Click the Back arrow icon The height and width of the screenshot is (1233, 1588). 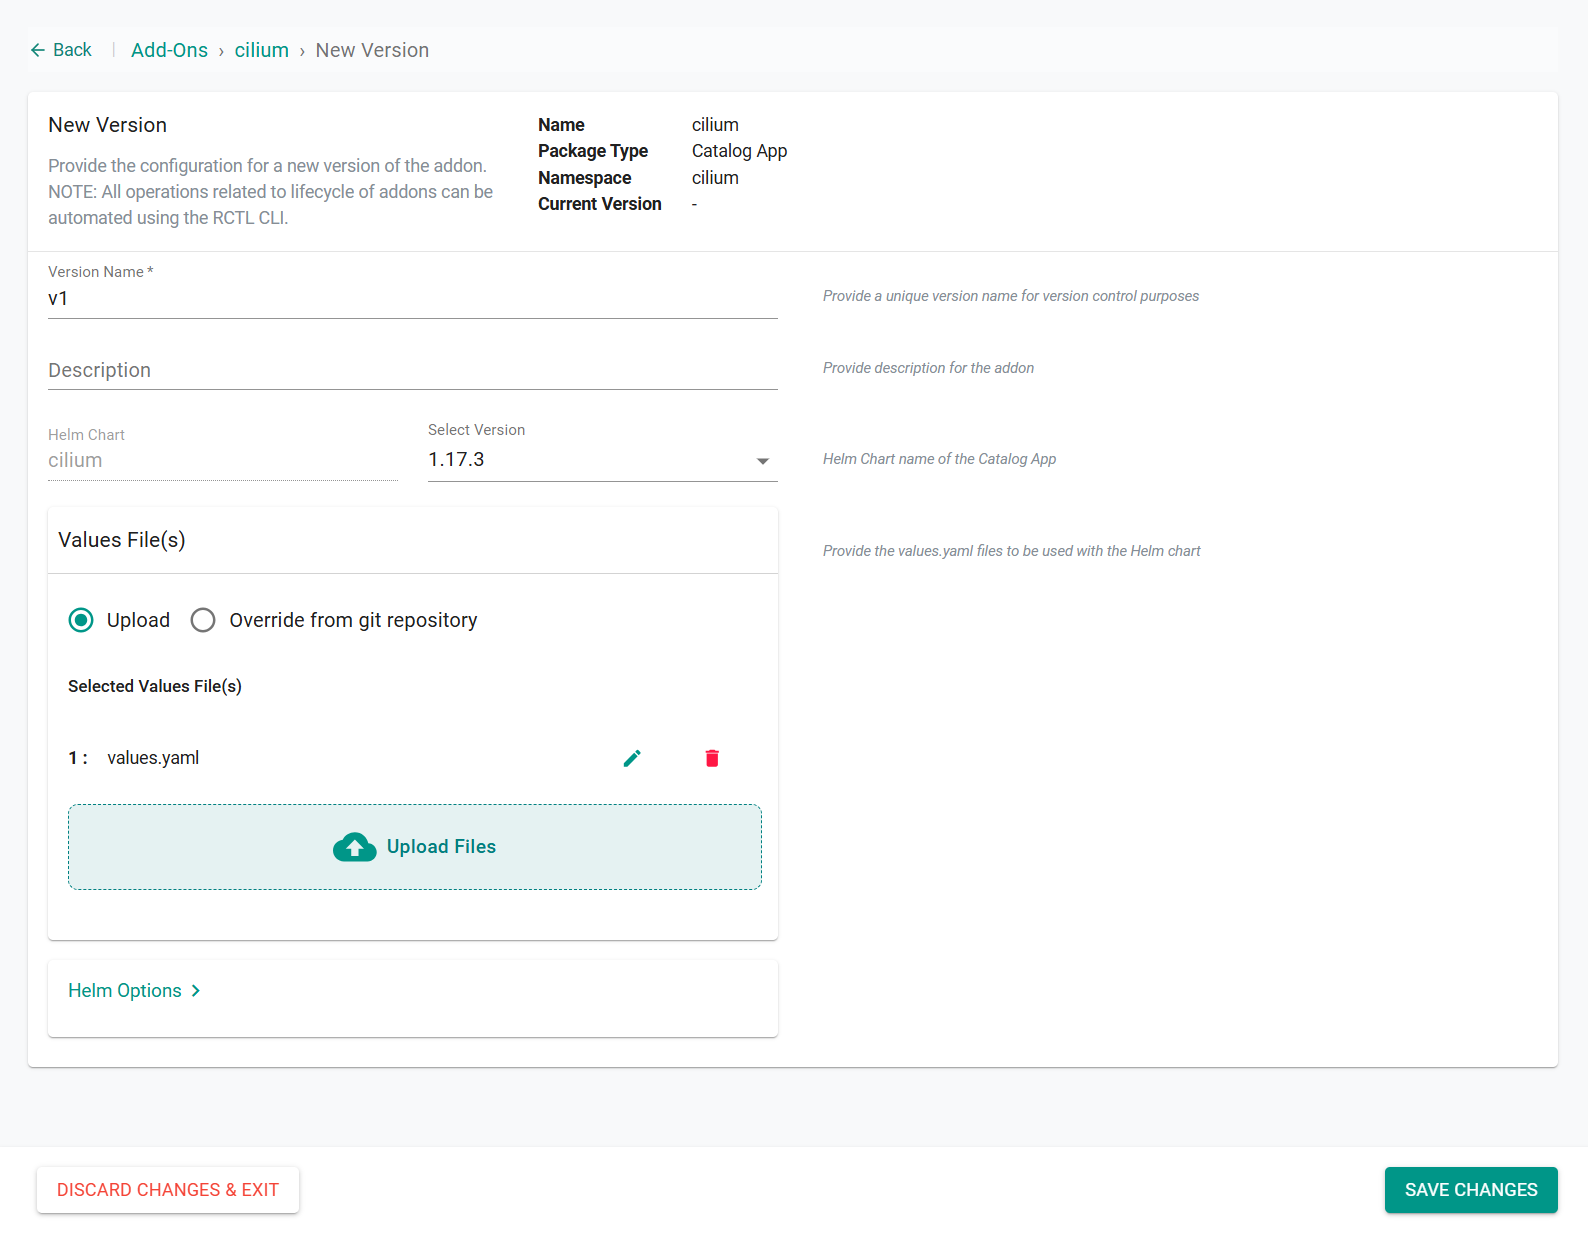[38, 50]
